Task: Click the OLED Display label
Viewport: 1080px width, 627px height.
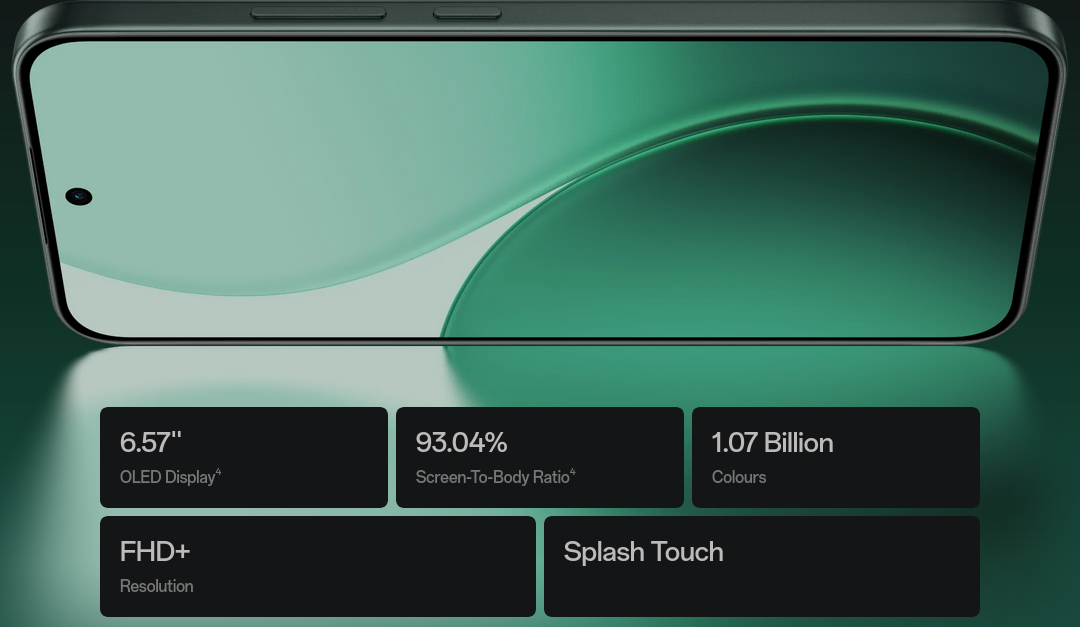Action: tap(167, 478)
